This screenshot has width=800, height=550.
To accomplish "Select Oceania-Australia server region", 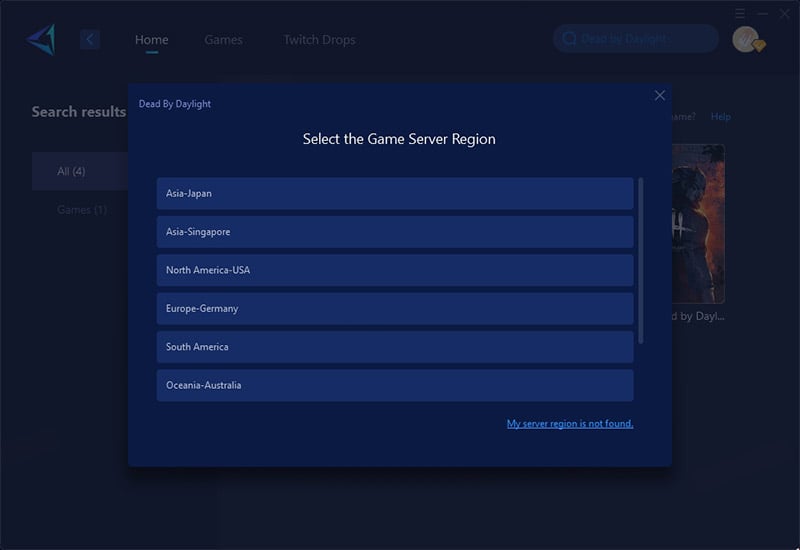I will [x=395, y=385].
